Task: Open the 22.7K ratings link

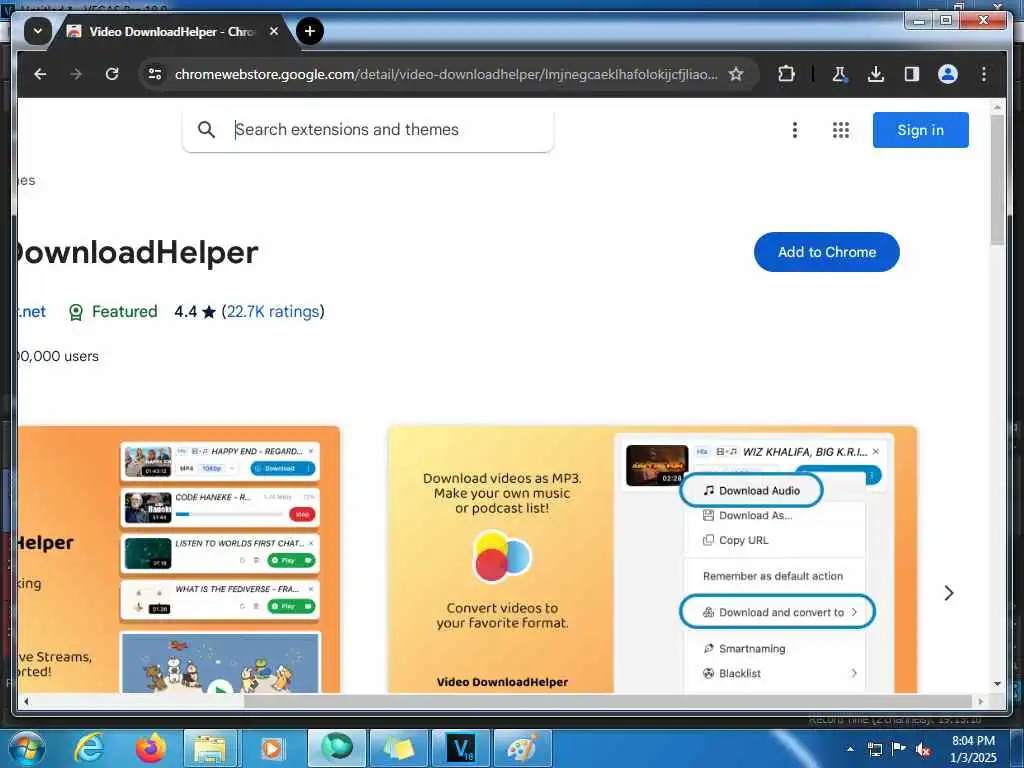Action: point(273,312)
